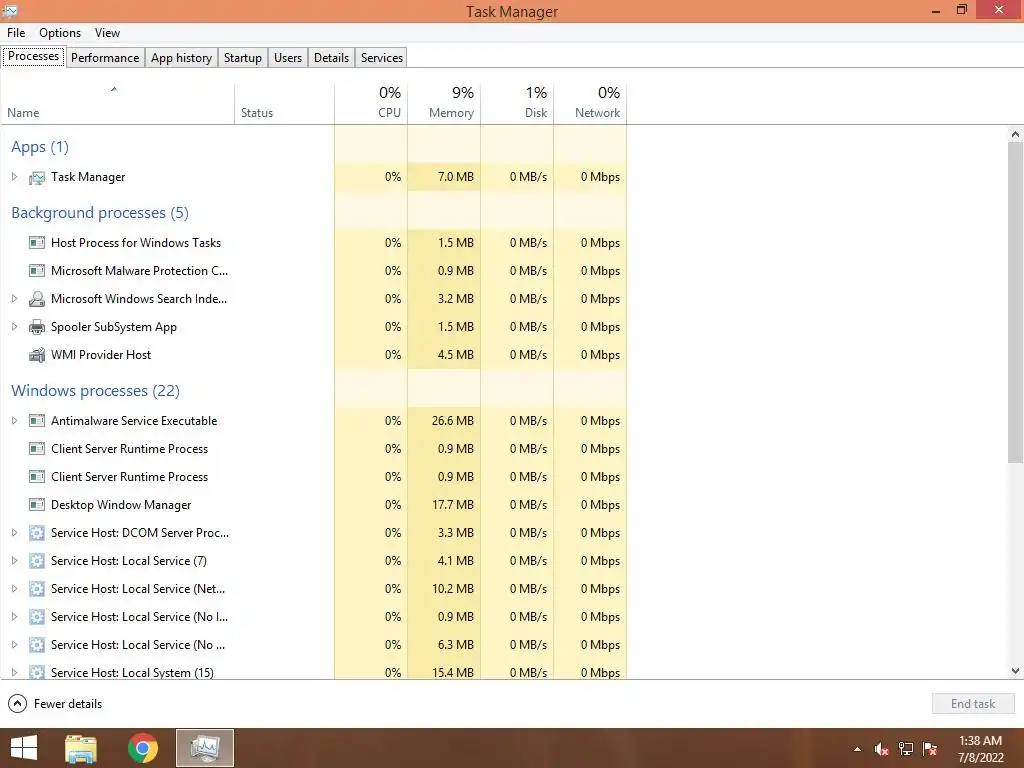Click the Desktop Window Manager icon
Viewport: 1024px width, 768px height.
[x=37, y=505]
